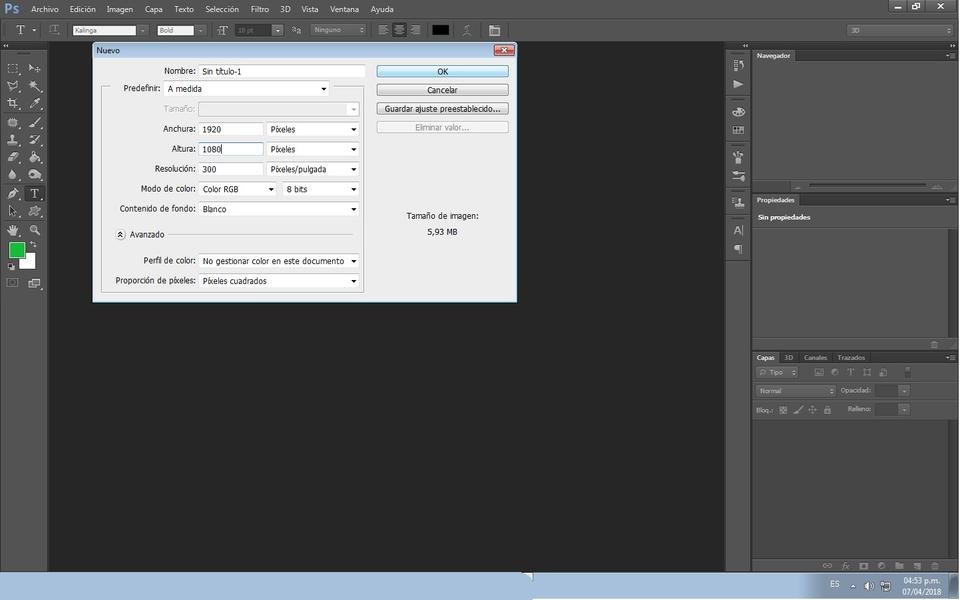This screenshot has width=960, height=600.
Task: Open the Contenido de fondo dropdown
Action: [x=279, y=209]
